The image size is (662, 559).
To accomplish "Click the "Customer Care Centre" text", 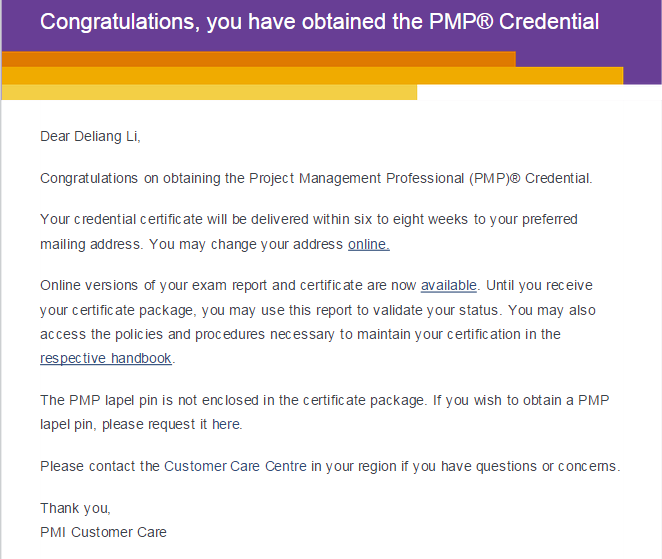I will click(235, 466).
